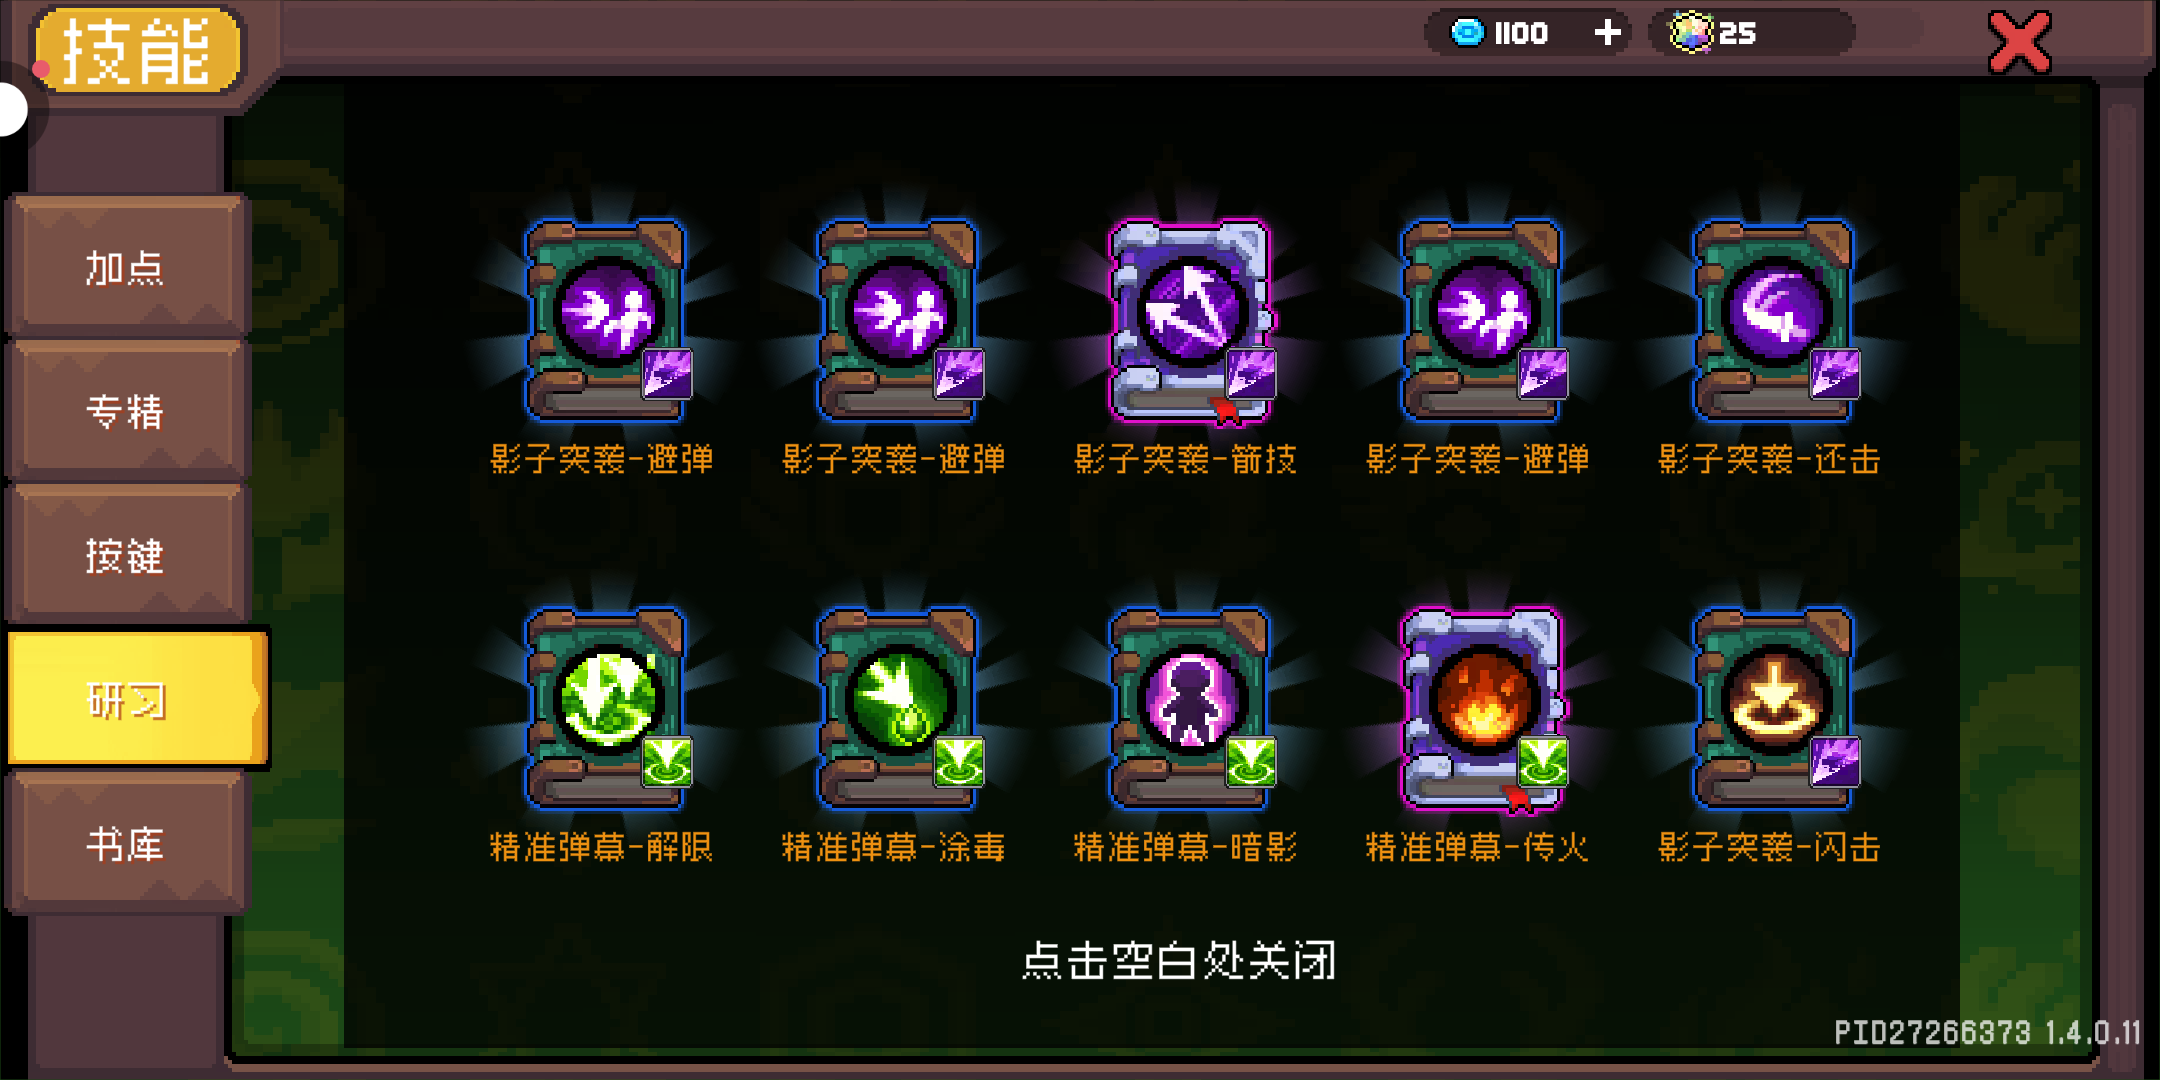Screen dimensions: 2160x1080
Task: Switch to the 加点 tab
Action: pos(126,267)
